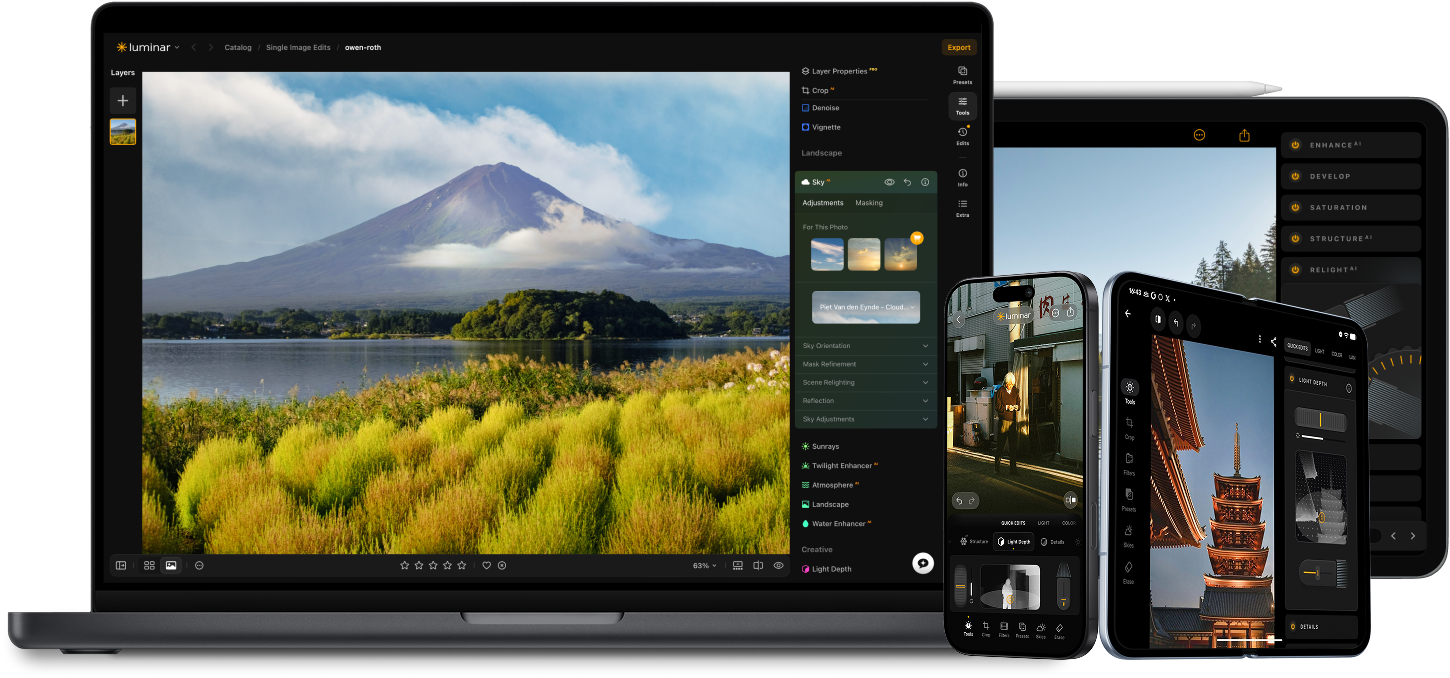Toggle the Enhance AI power switch
Viewport: 1450px width, 678px height.
click(1295, 145)
